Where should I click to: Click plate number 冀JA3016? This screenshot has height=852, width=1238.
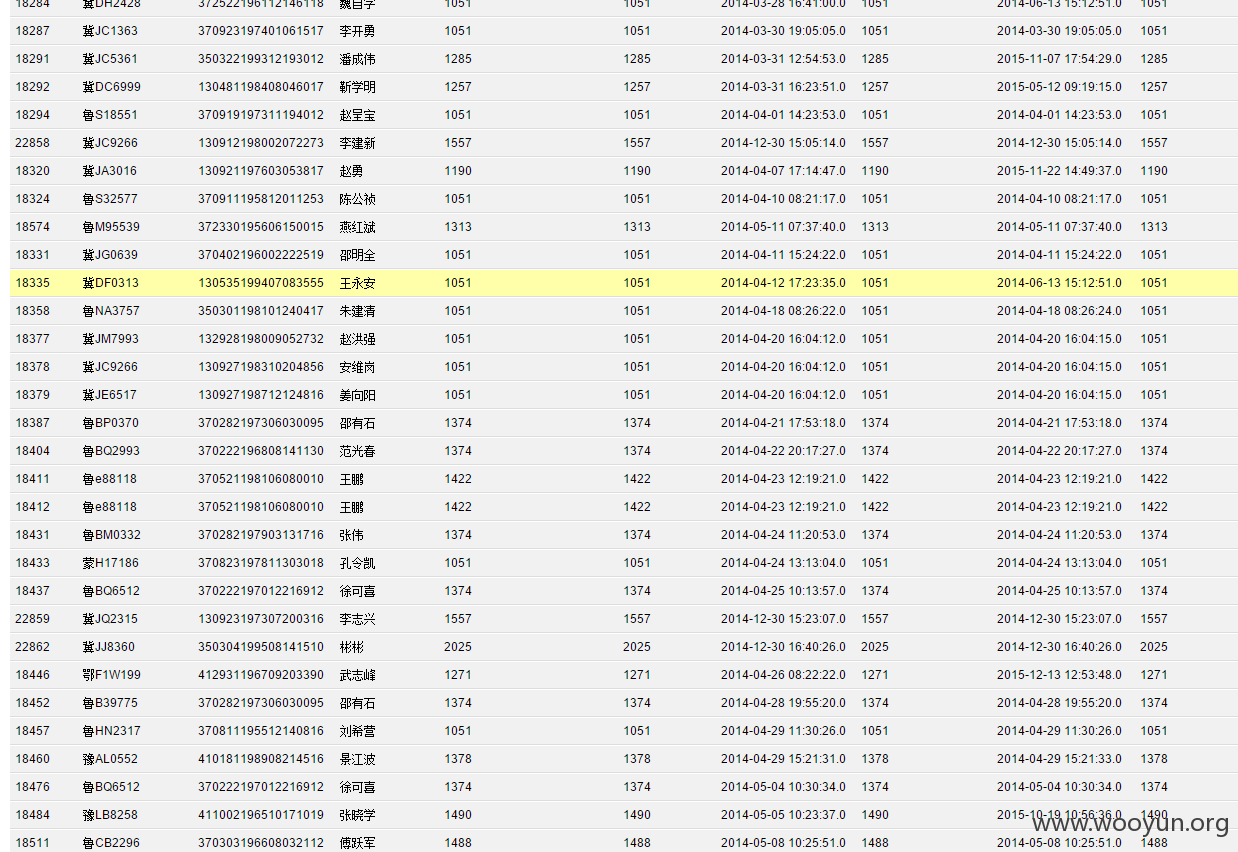pos(110,171)
